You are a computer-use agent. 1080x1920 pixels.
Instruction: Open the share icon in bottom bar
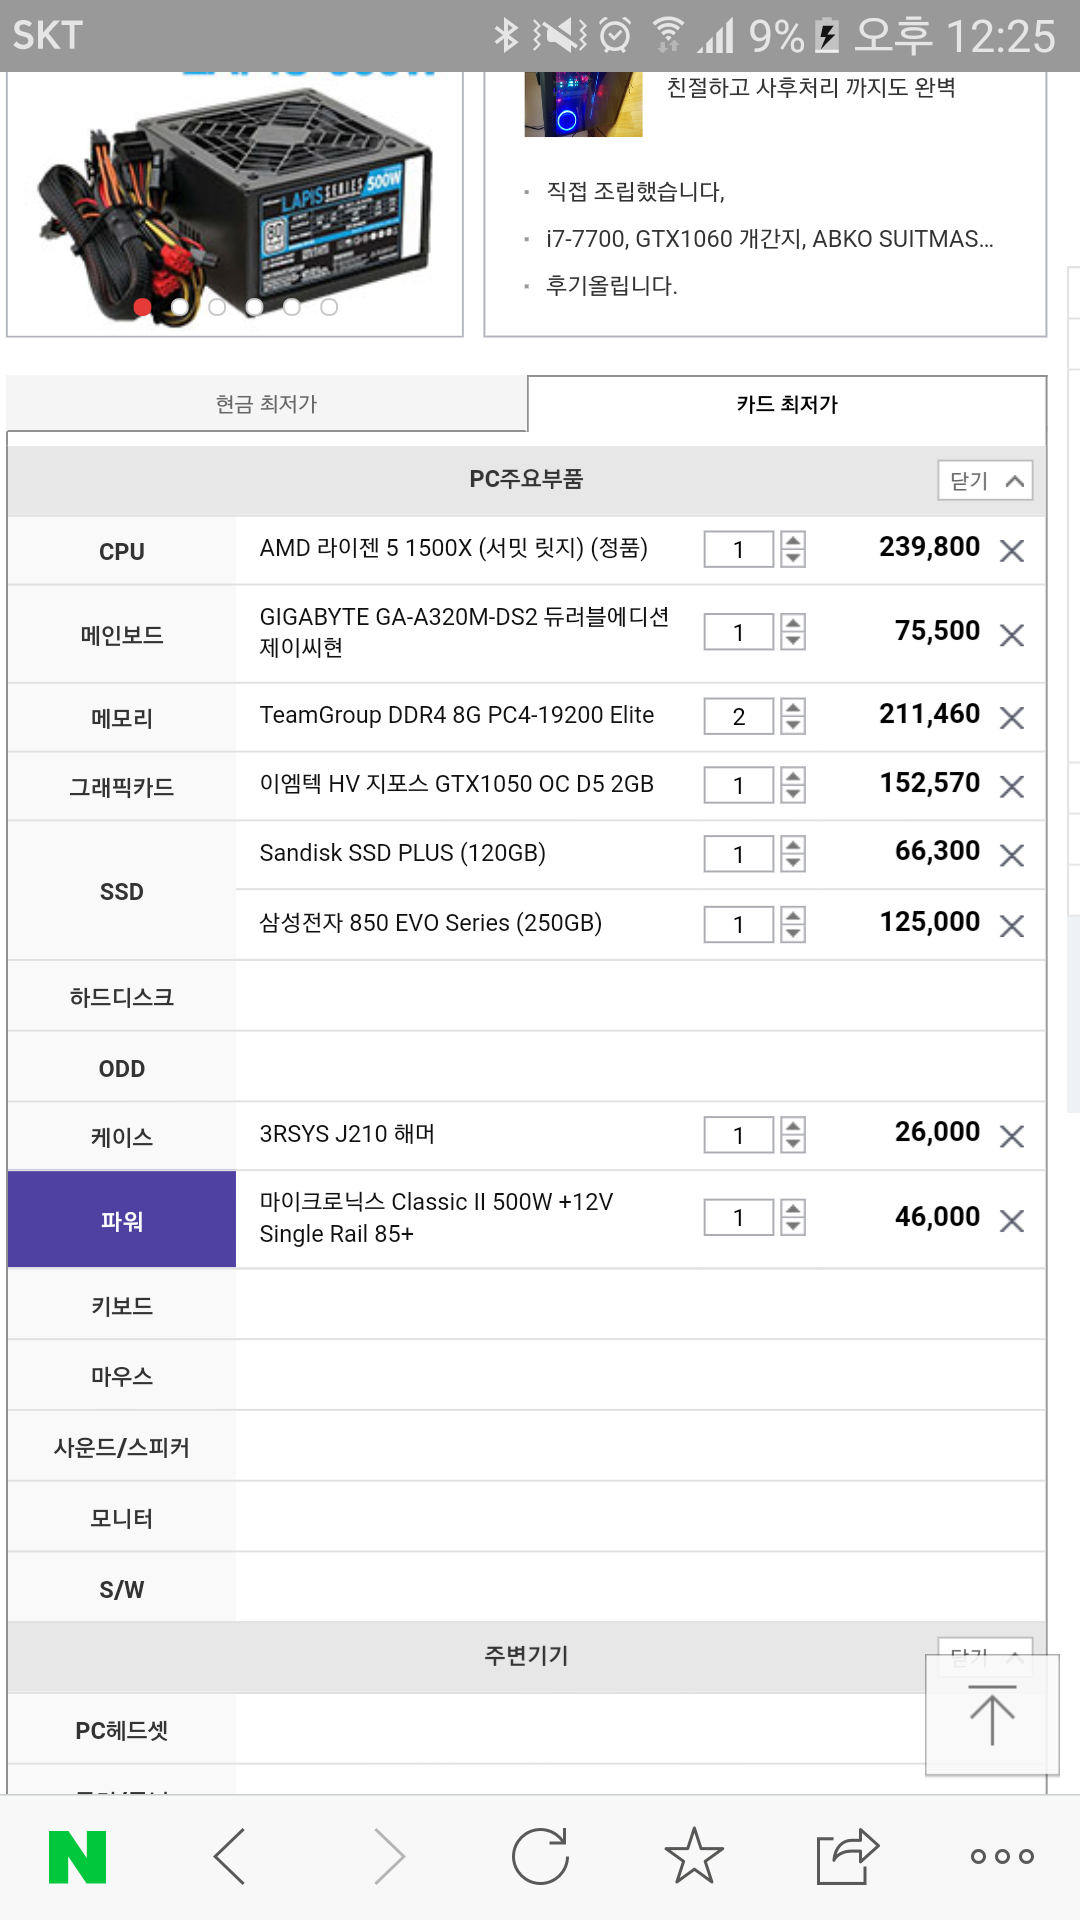pyautogui.click(x=848, y=1856)
